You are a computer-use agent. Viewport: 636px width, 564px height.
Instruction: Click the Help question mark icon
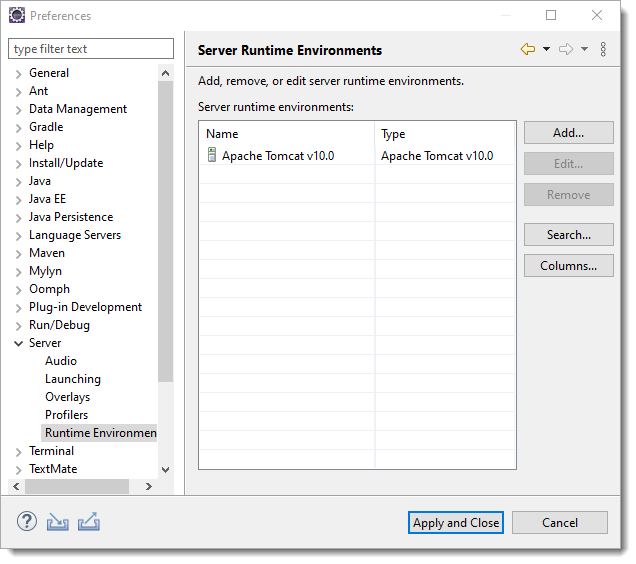[x=27, y=521]
